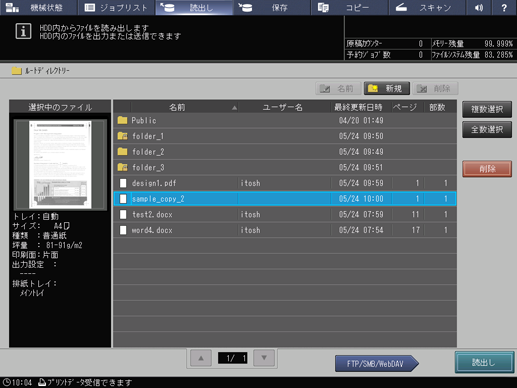
Task: Go to next page with down arrow
Action: pos(264,358)
